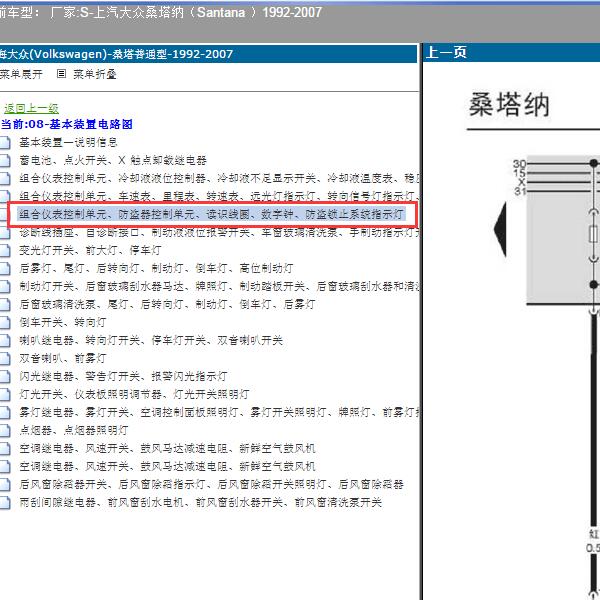Open entry with 车速表、里程表、转速表
The height and width of the screenshot is (600, 600).
tap(219, 196)
